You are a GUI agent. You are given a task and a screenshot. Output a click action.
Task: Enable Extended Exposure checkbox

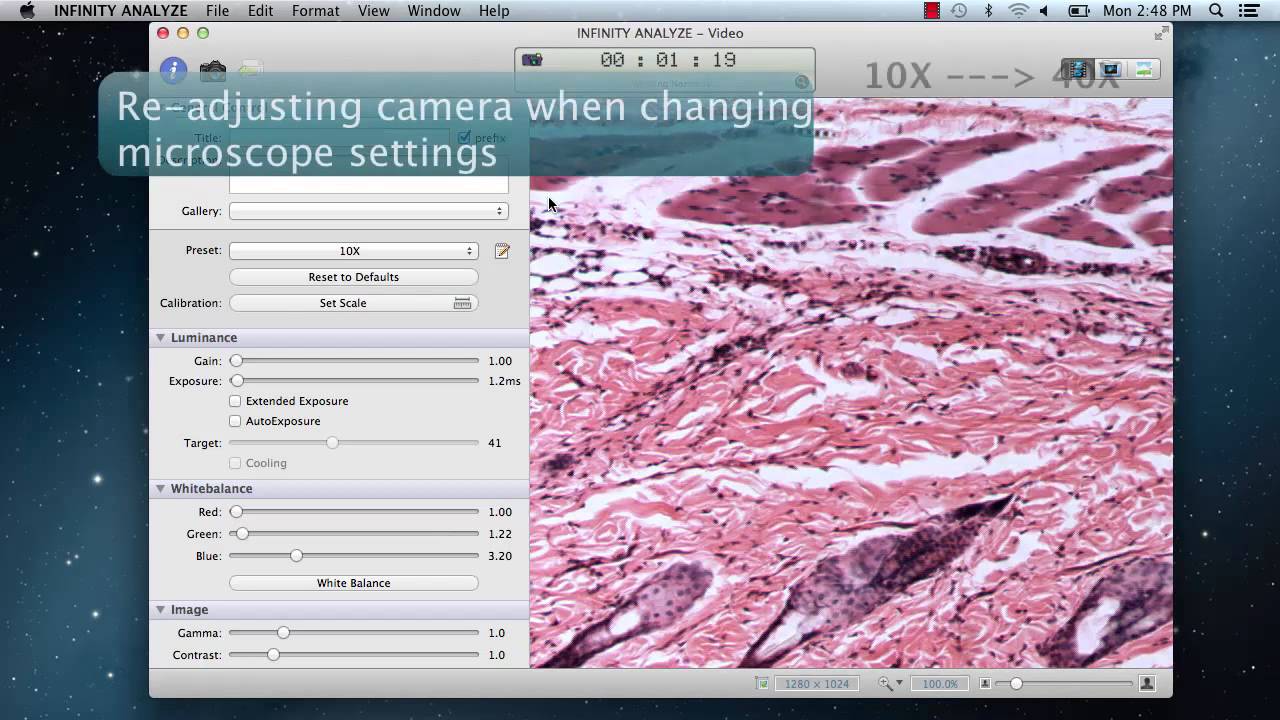pos(235,401)
